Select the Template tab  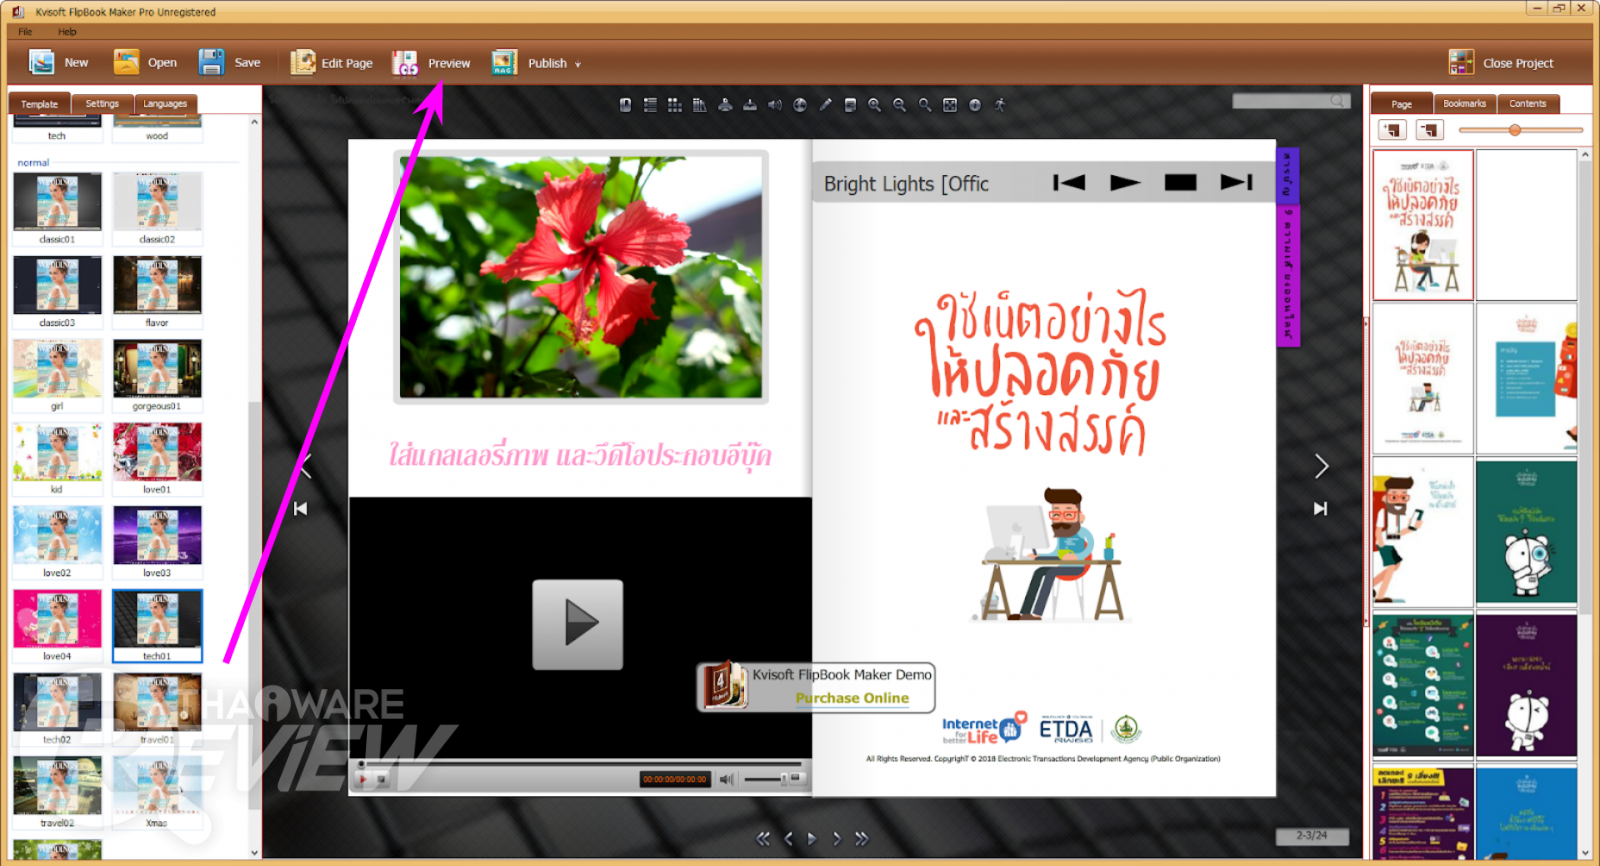(x=40, y=104)
